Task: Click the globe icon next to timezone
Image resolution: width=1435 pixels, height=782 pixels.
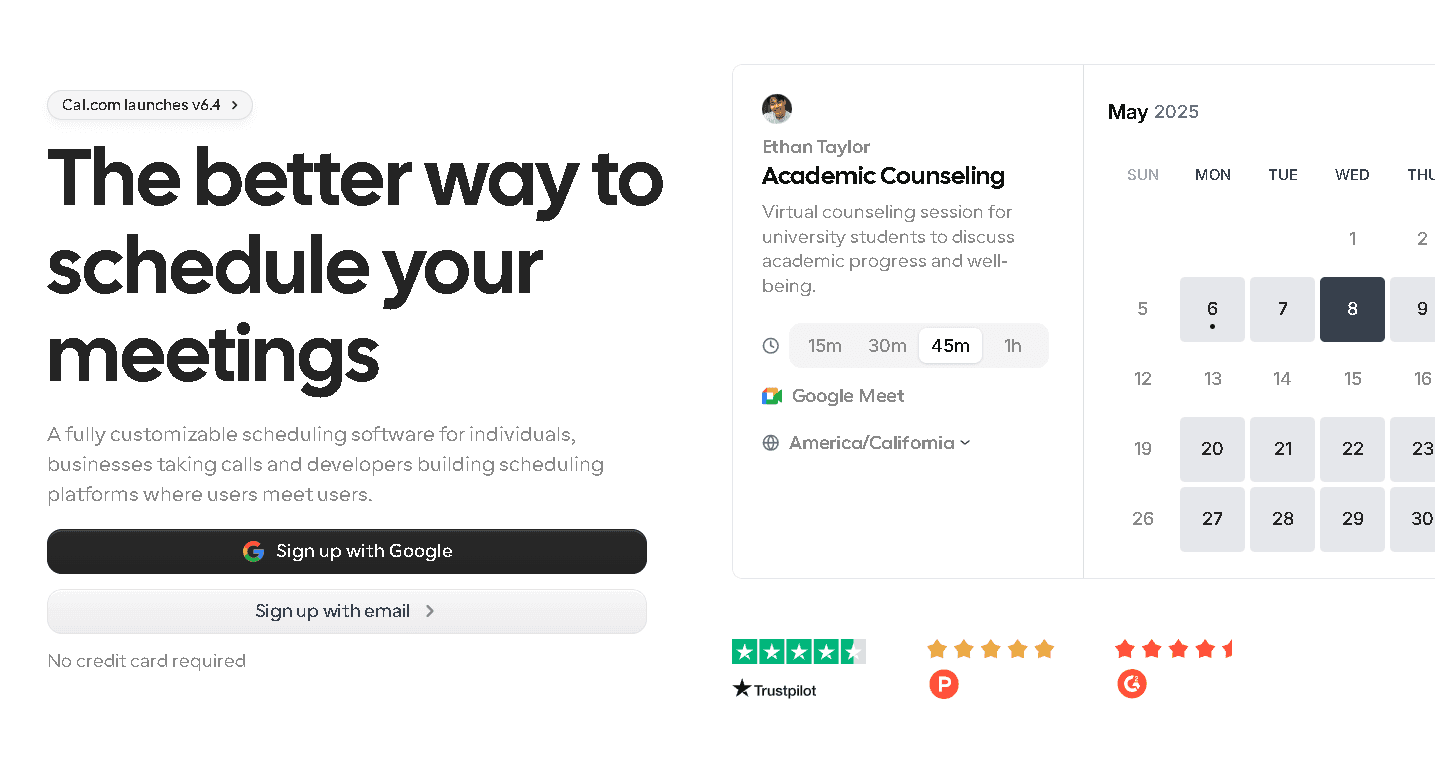Action: (x=770, y=442)
